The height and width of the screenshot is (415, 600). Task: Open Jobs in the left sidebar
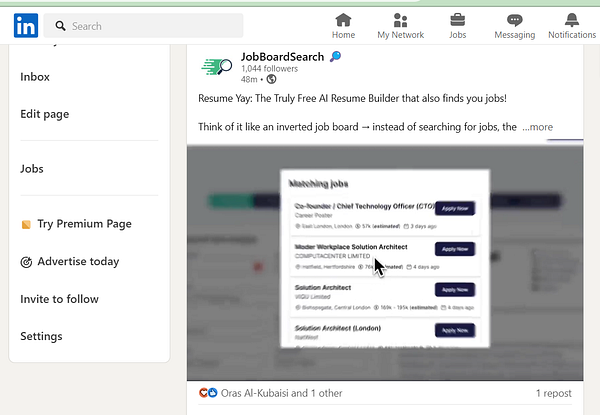tap(32, 169)
